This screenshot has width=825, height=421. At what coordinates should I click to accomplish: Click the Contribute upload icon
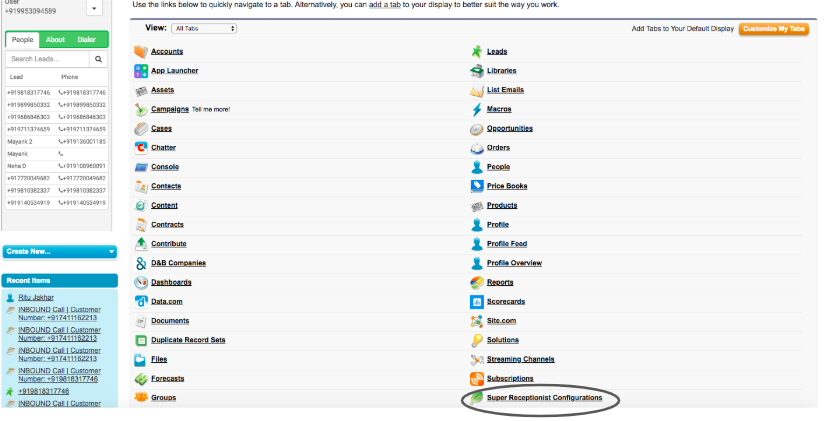click(141, 244)
